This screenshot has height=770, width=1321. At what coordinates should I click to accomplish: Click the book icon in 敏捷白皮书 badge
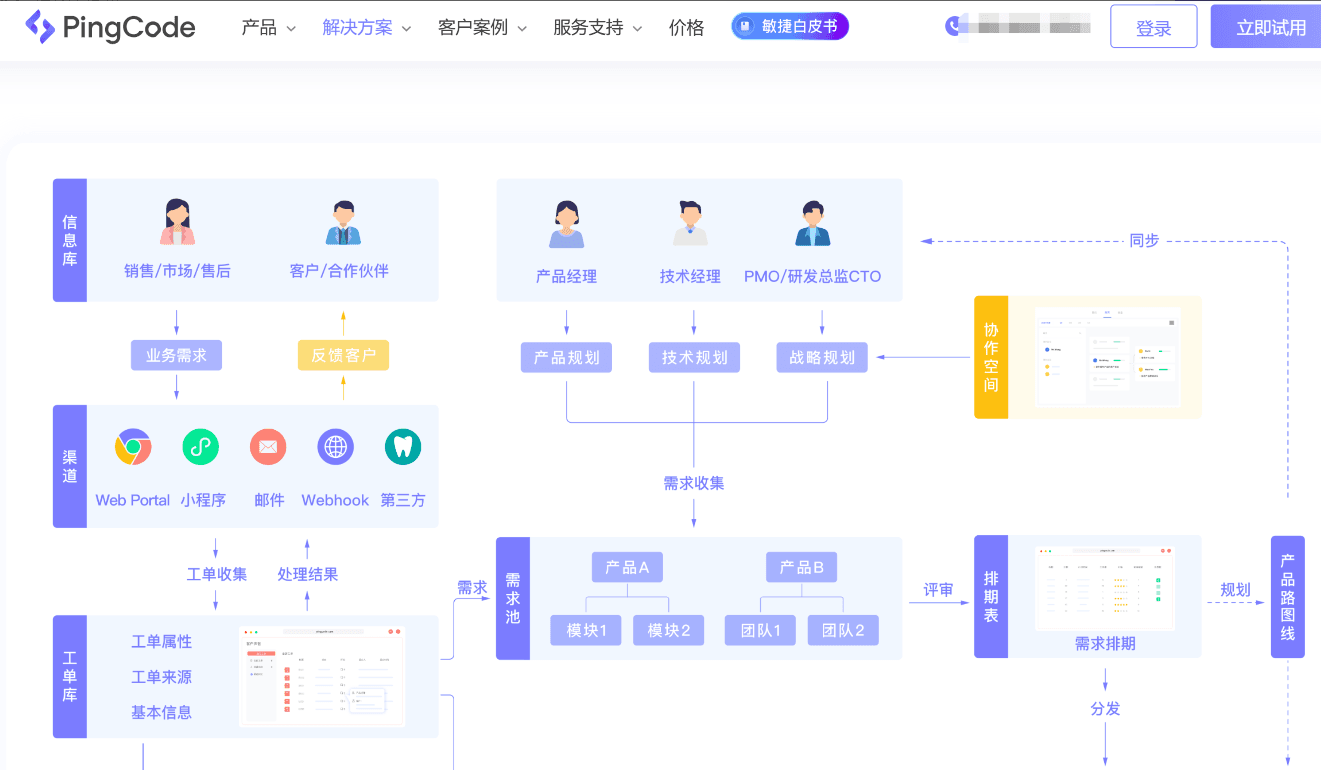coord(745,27)
